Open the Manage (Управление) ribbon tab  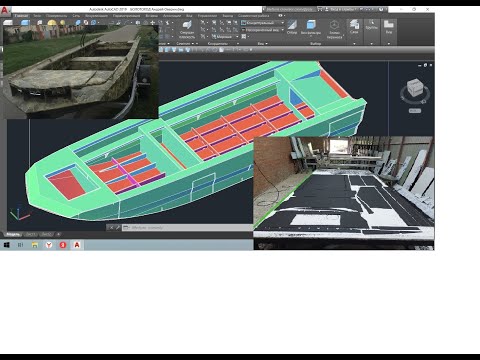coord(207,16)
